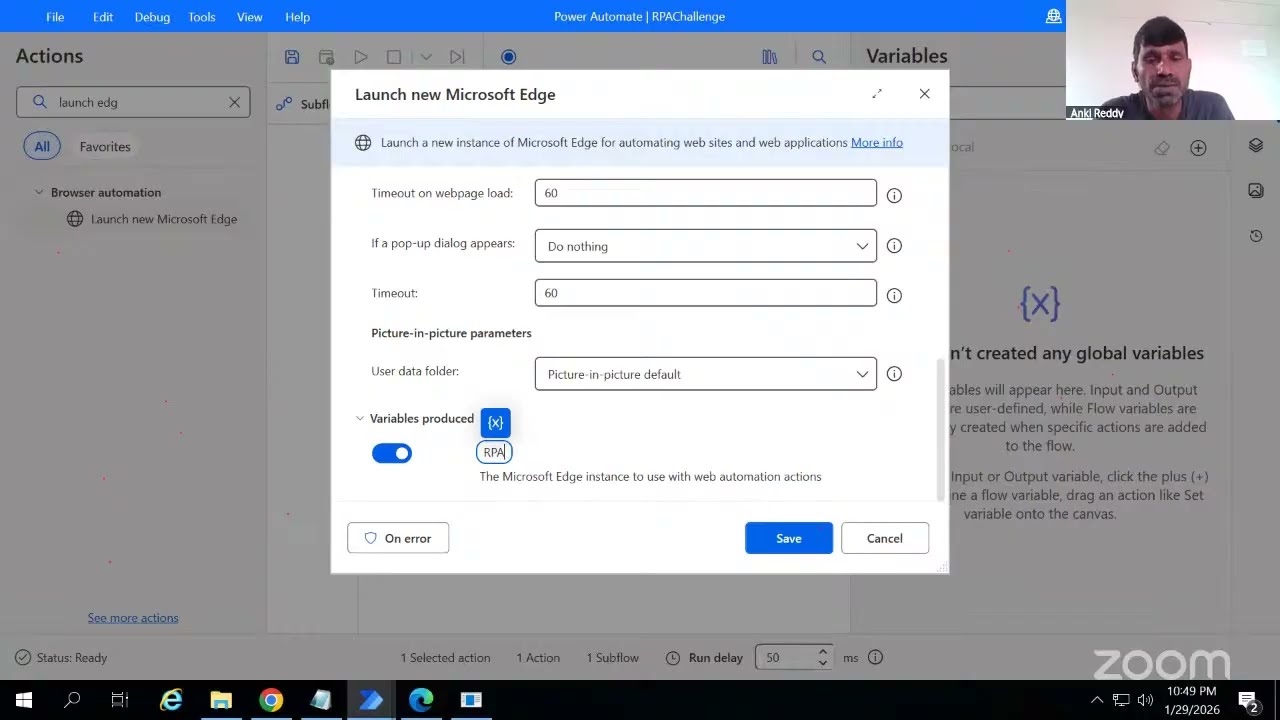1280x720 pixels.
Task: Click the Run next action icon
Action: pos(457,57)
